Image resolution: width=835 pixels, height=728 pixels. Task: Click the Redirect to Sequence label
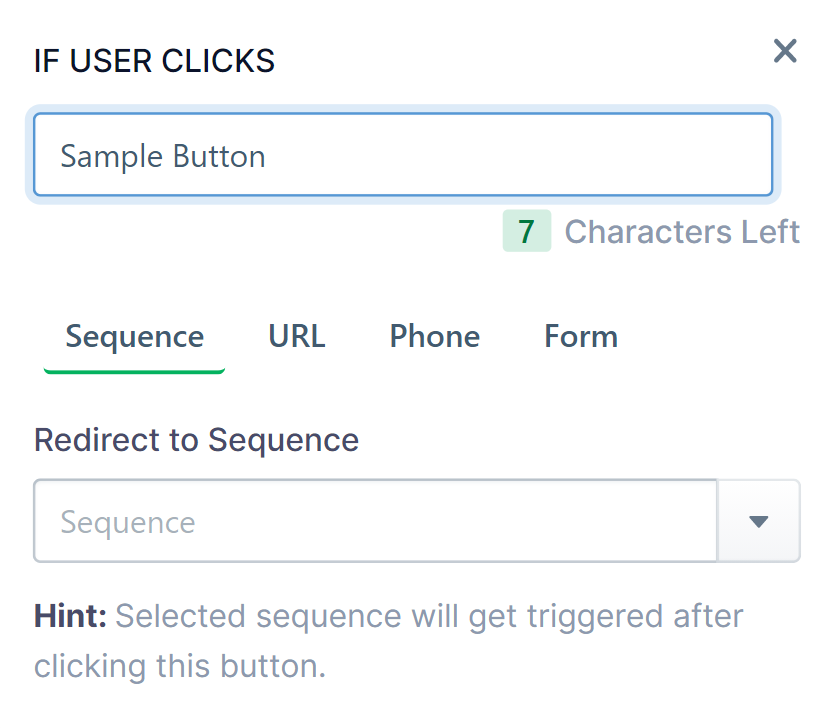pyautogui.click(x=196, y=440)
